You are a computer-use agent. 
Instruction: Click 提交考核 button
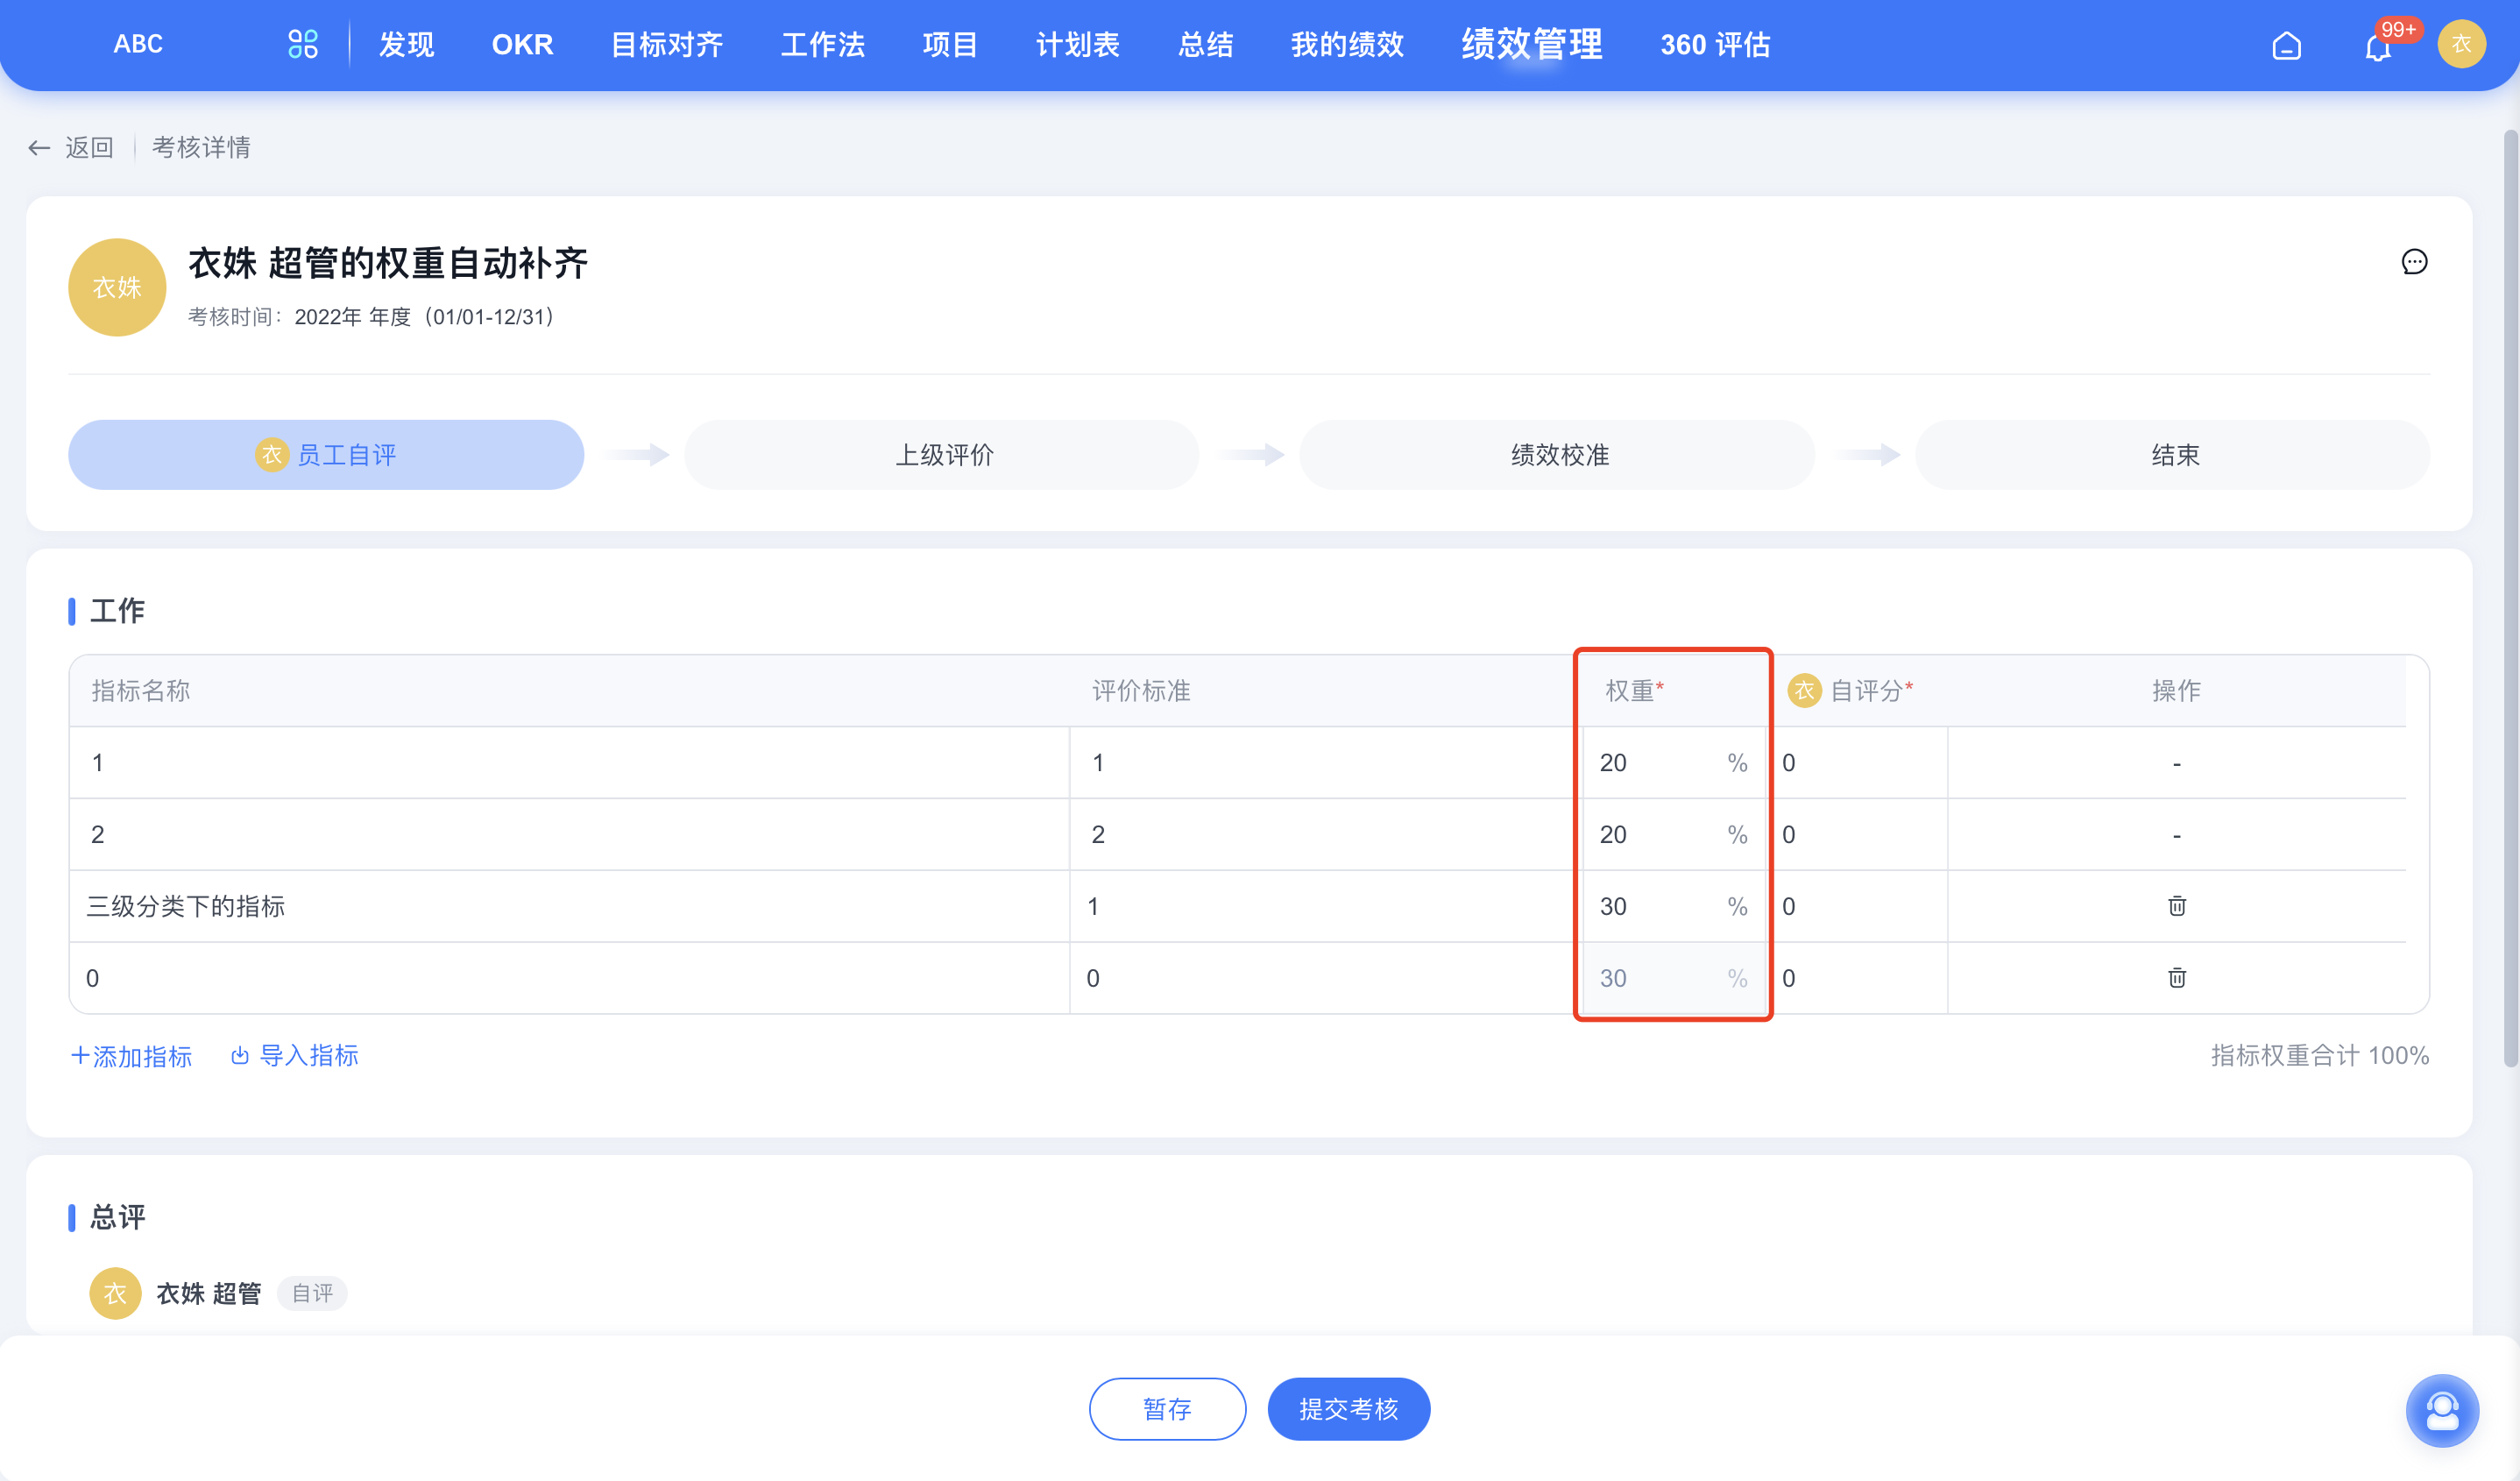pyautogui.click(x=1348, y=1409)
